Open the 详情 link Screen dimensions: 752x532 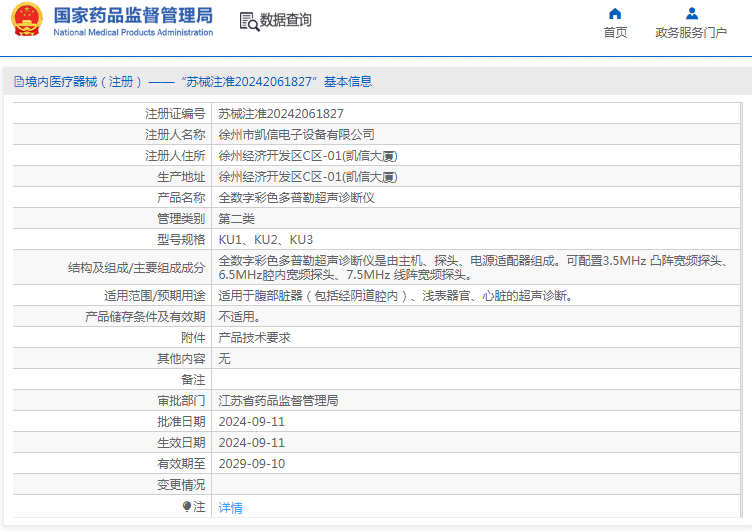pos(231,508)
